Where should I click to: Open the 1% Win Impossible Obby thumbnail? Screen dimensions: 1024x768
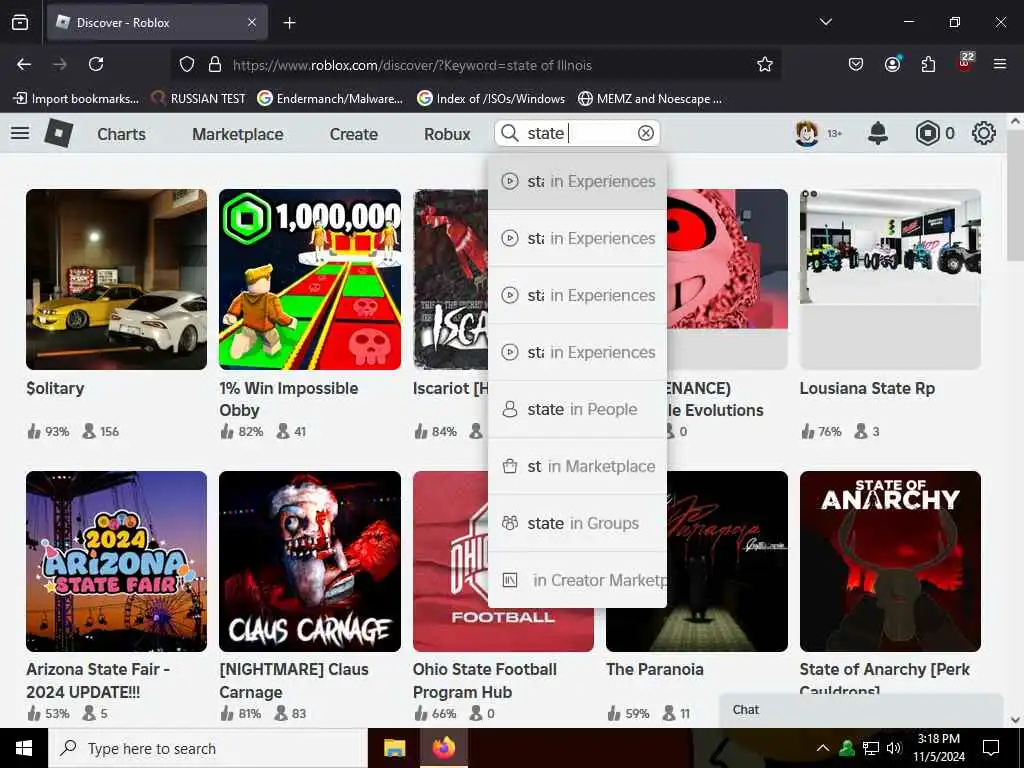pyautogui.click(x=310, y=280)
